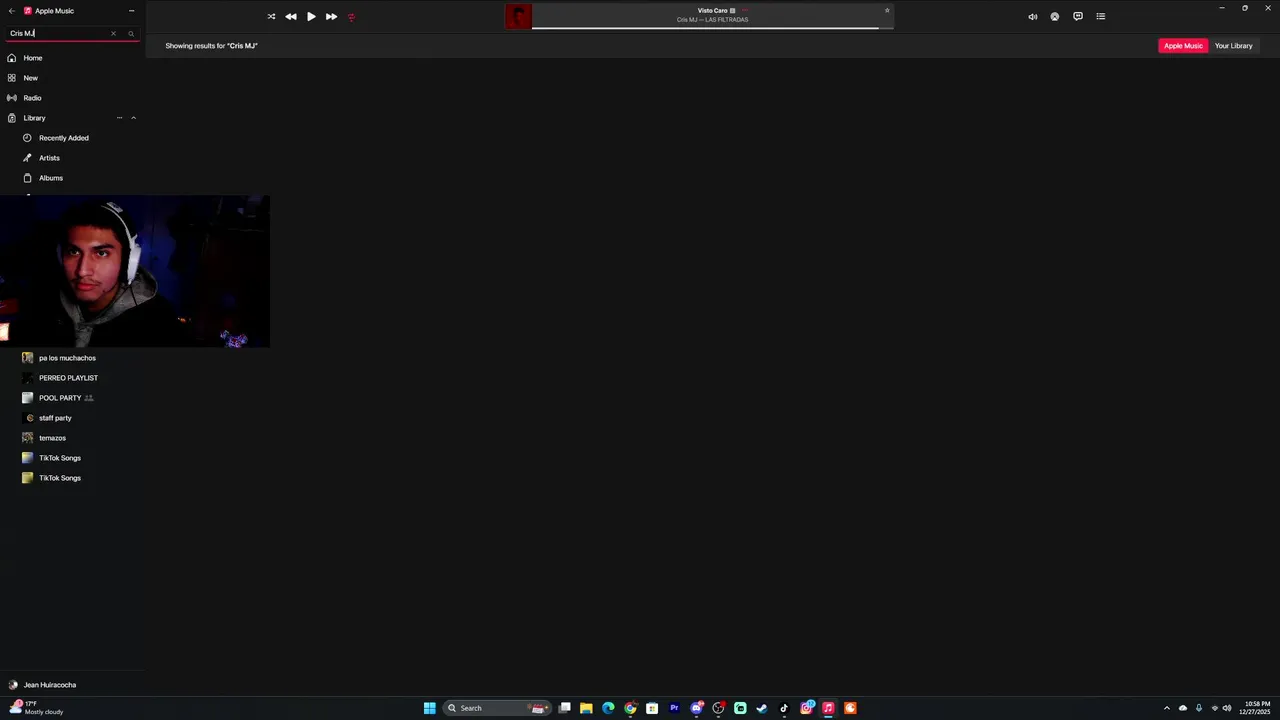Clear the Cris MJ search text
The width and height of the screenshot is (1280, 720).
113,34
